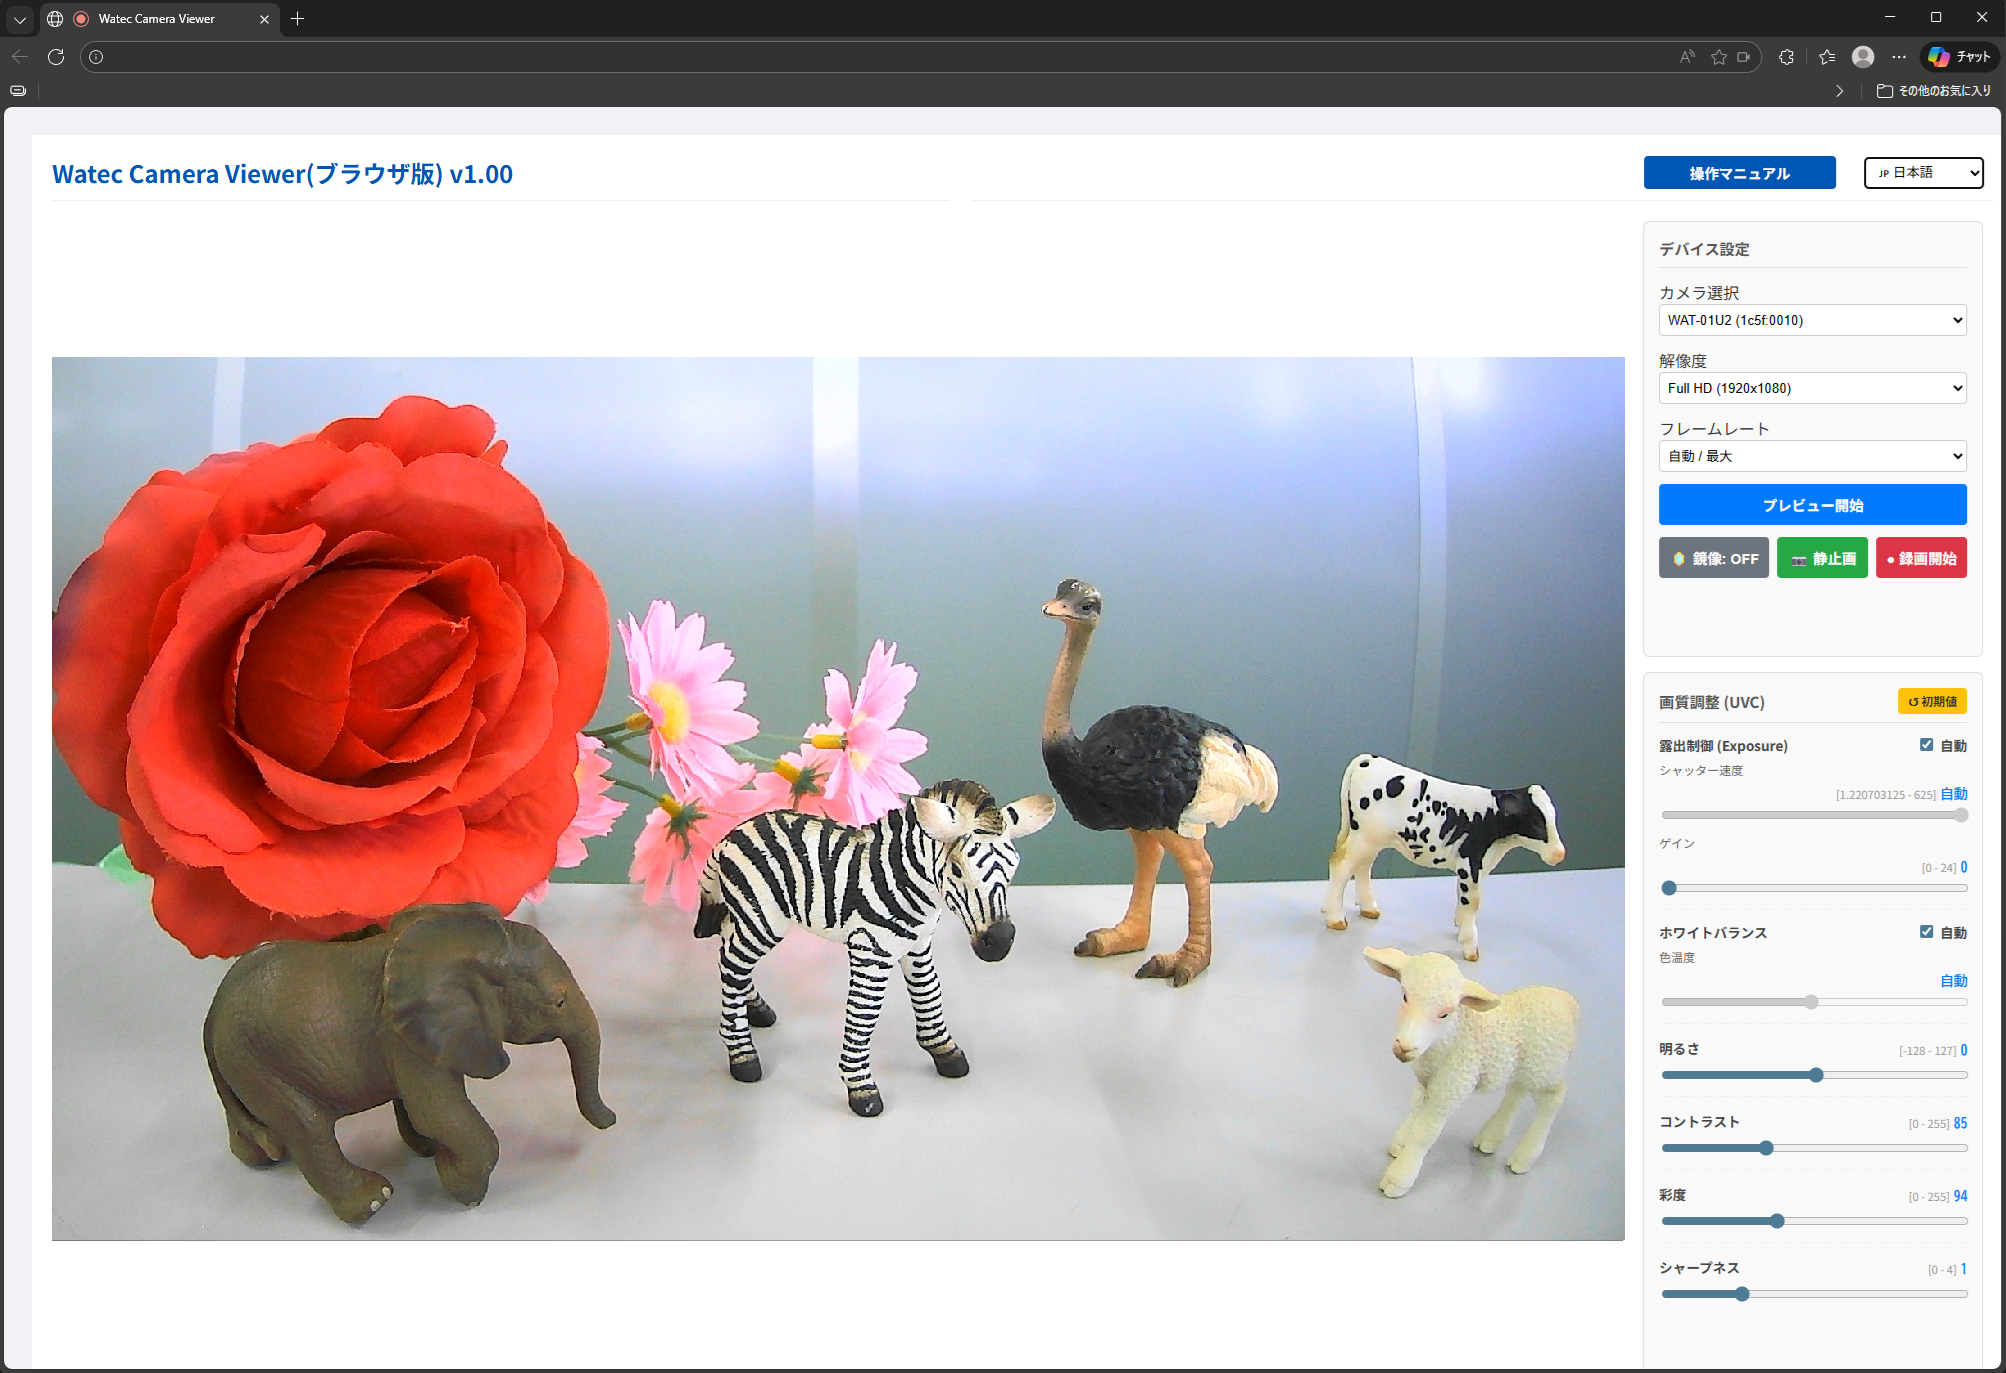Open the Copilot チャット button

click(1960, 57)
